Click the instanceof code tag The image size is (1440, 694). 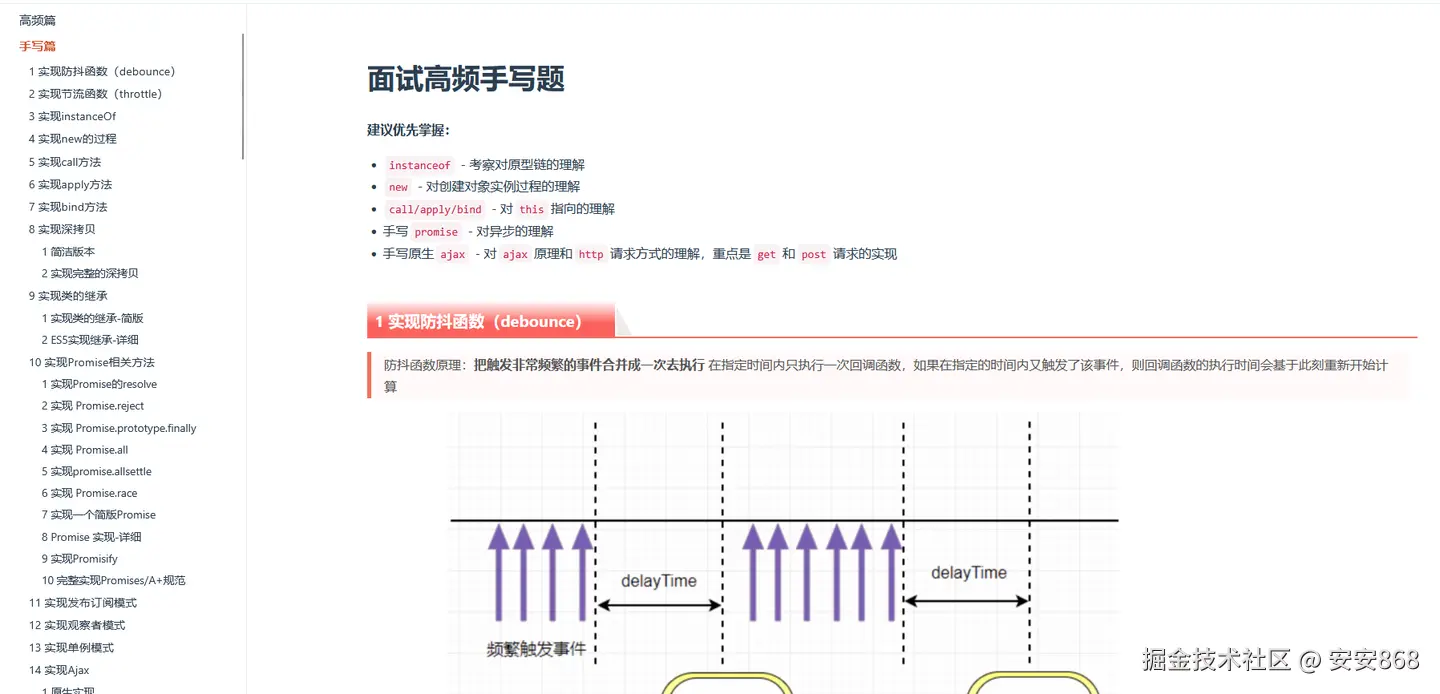(x=420, y=165)
